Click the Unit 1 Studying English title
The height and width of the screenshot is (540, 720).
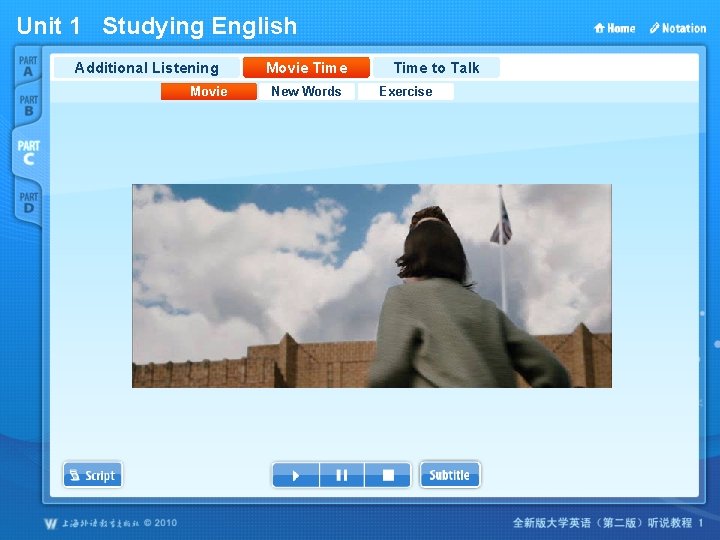(x=157, y=26)
